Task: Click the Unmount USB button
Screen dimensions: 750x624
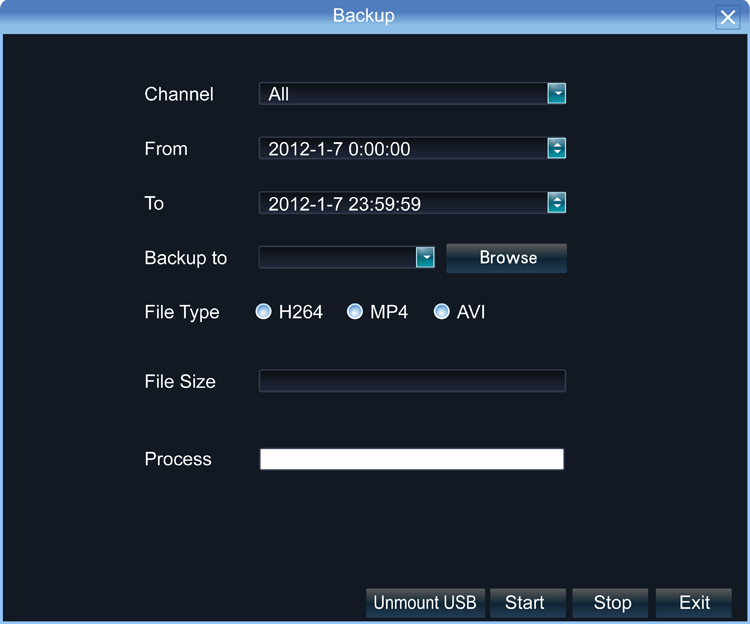Action: [x=425, y=602]
